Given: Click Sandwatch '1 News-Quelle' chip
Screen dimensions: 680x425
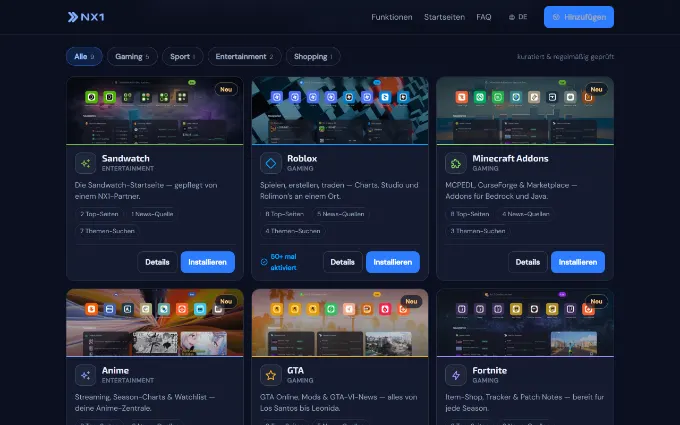Looking at the screenshot, I should click(x=152, y=214).
